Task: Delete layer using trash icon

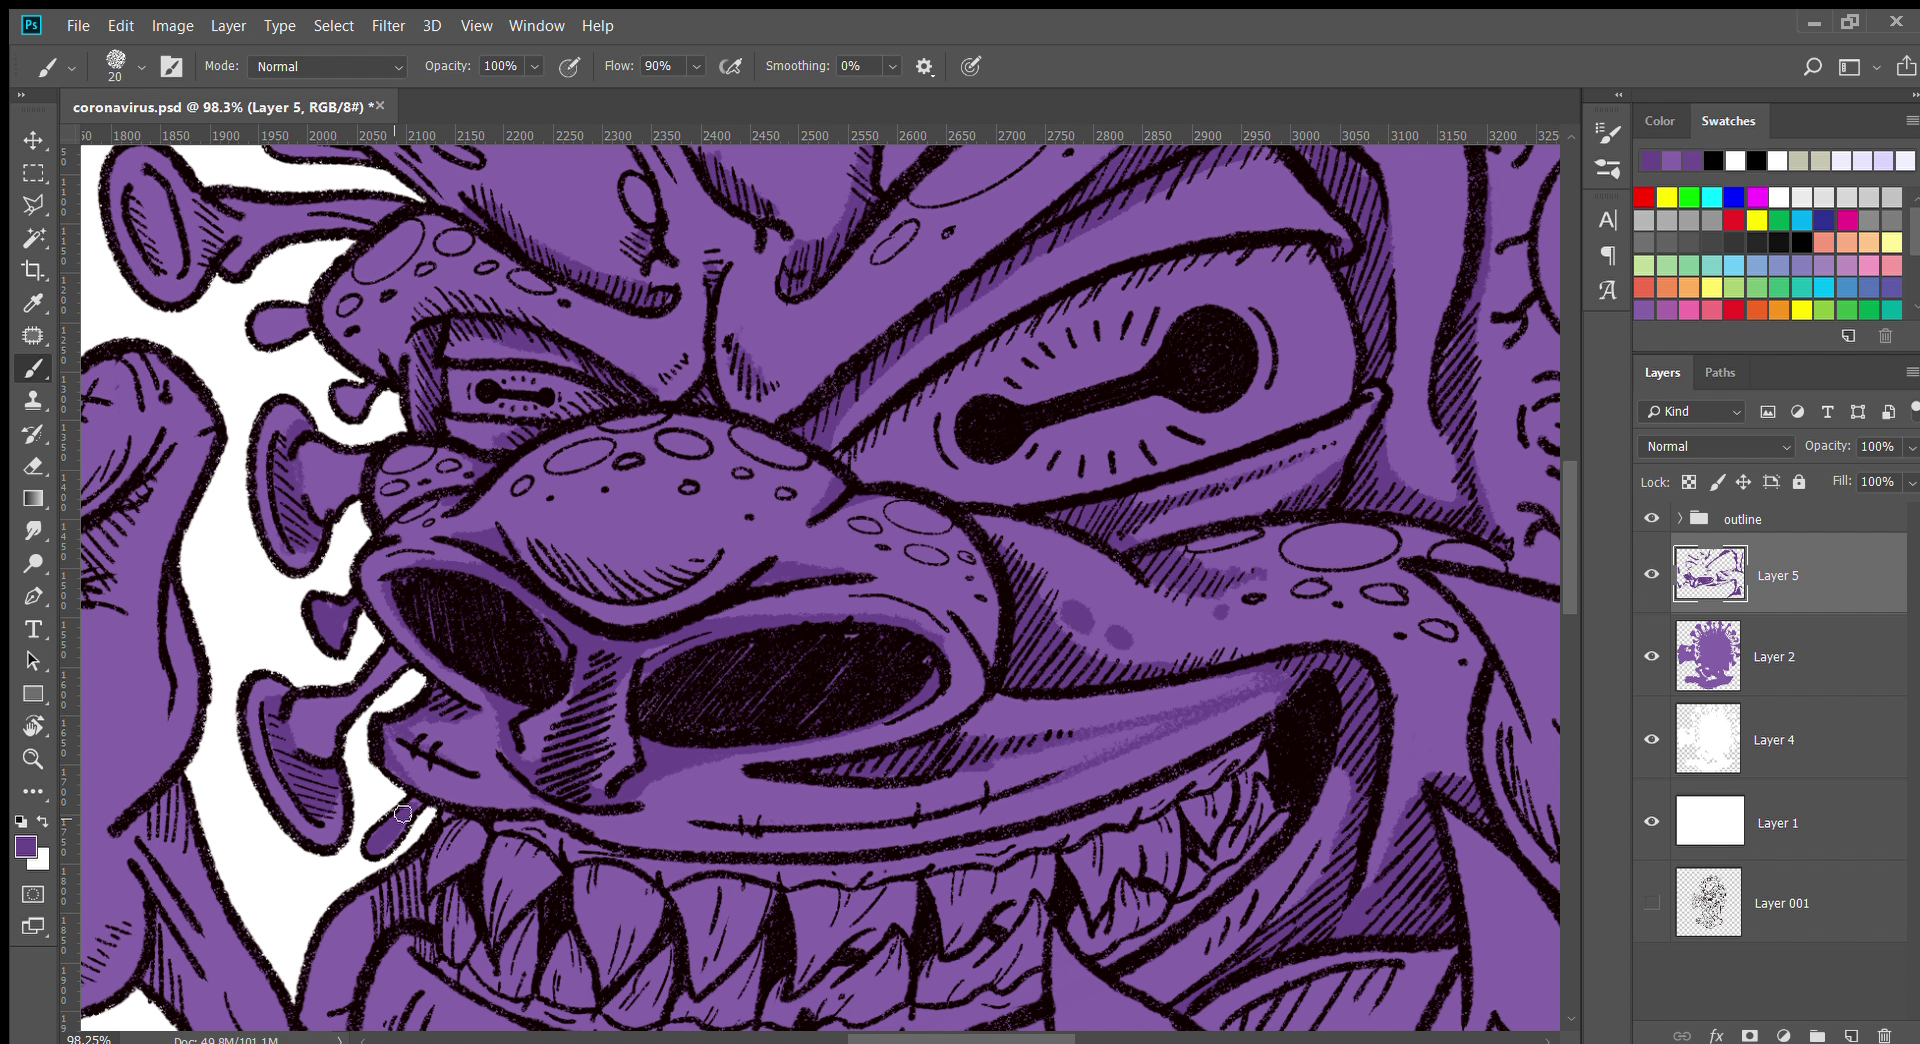Action: tap(1884, 1035)
